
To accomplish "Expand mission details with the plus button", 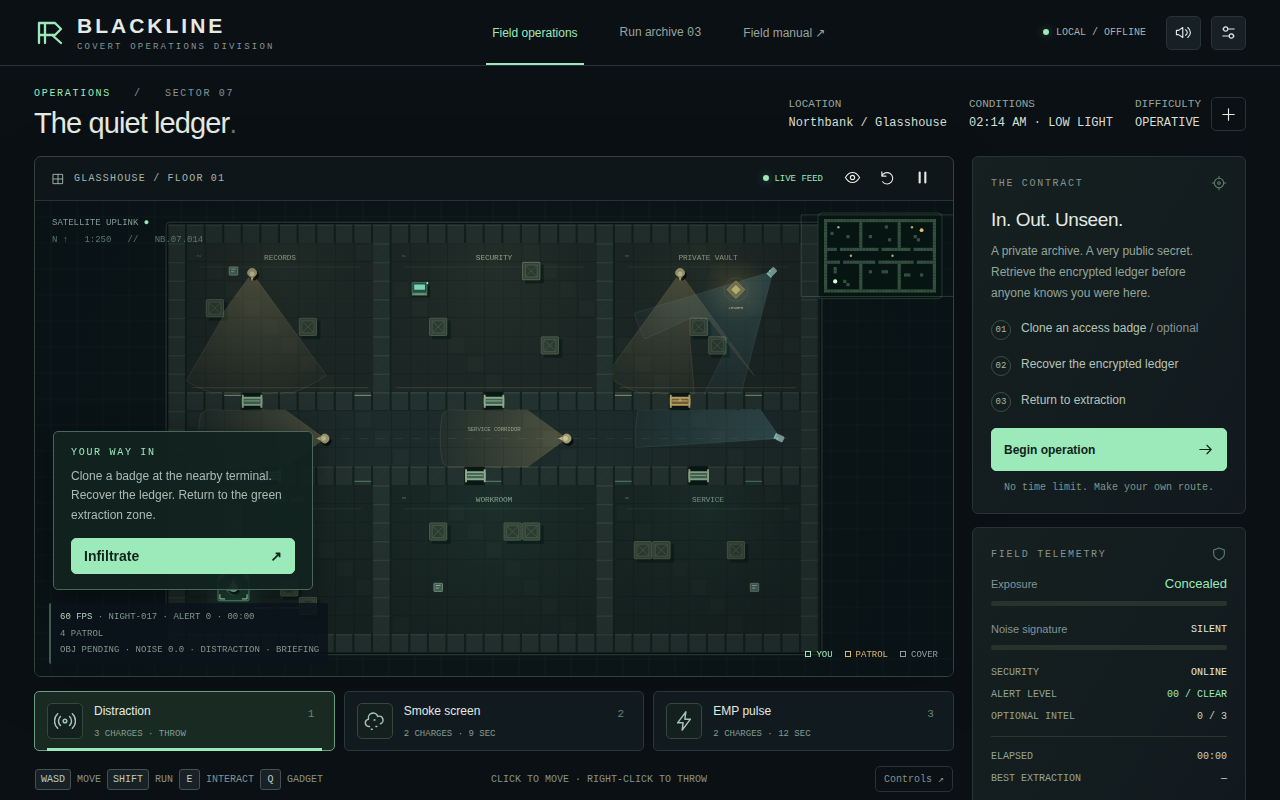I will click(x=1228, y=114).
